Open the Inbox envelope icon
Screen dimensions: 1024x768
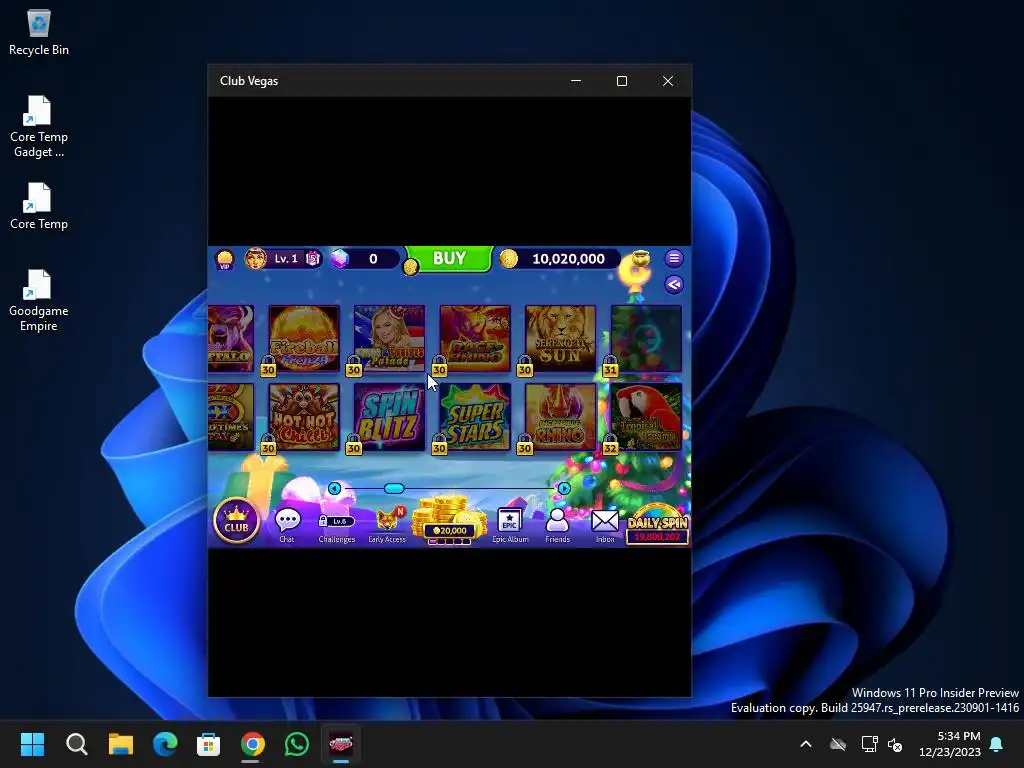click(605, 525)
